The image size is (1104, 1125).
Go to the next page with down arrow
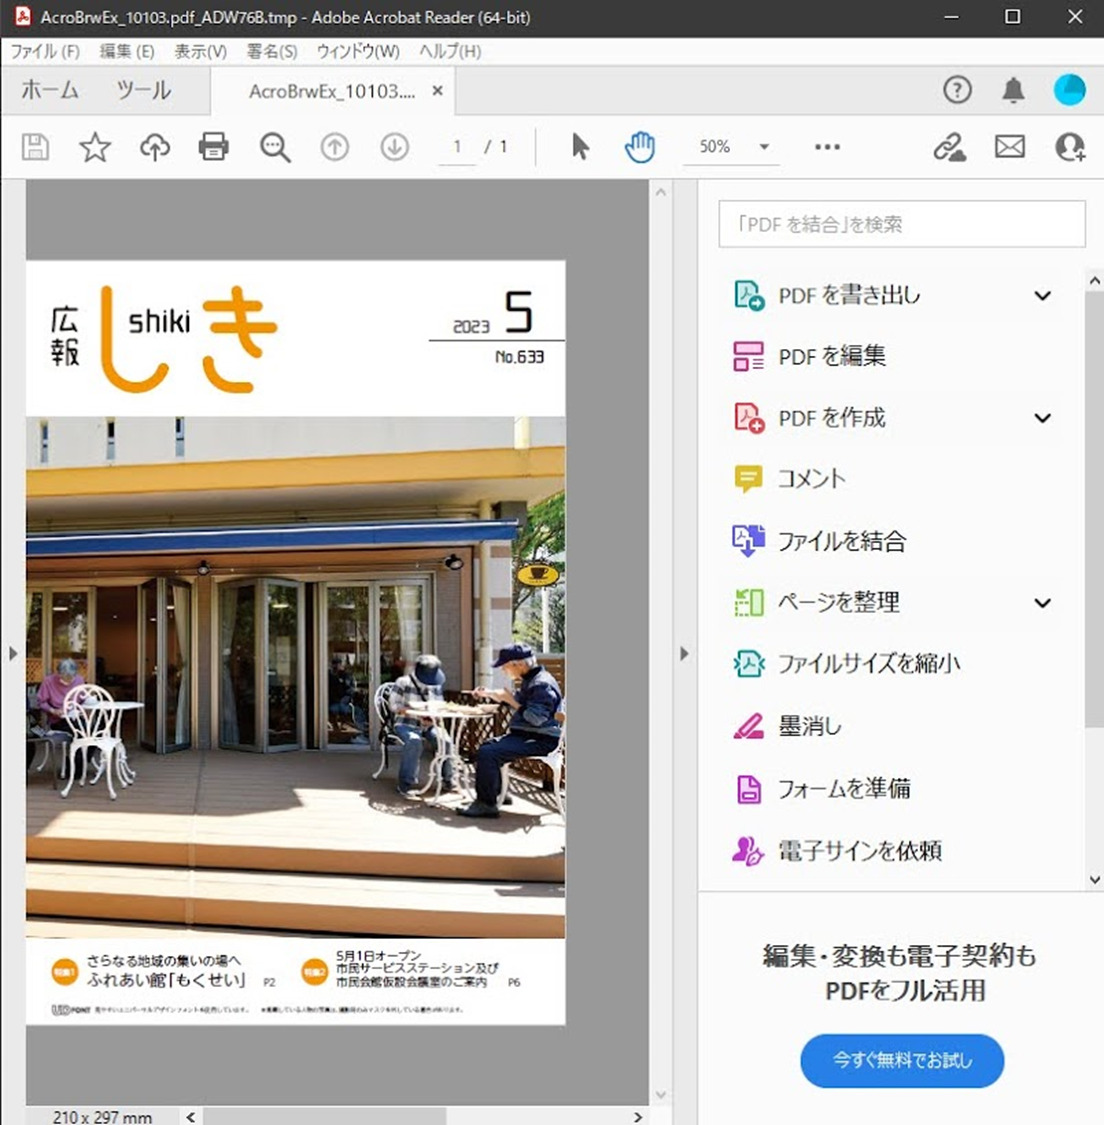[x=395, y=147]
